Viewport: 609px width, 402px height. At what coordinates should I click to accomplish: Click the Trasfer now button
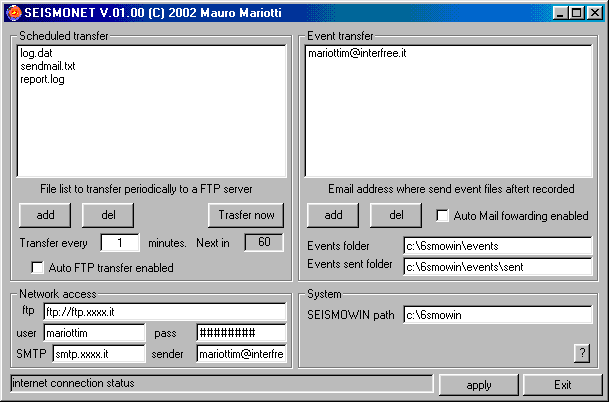(246, 215)
